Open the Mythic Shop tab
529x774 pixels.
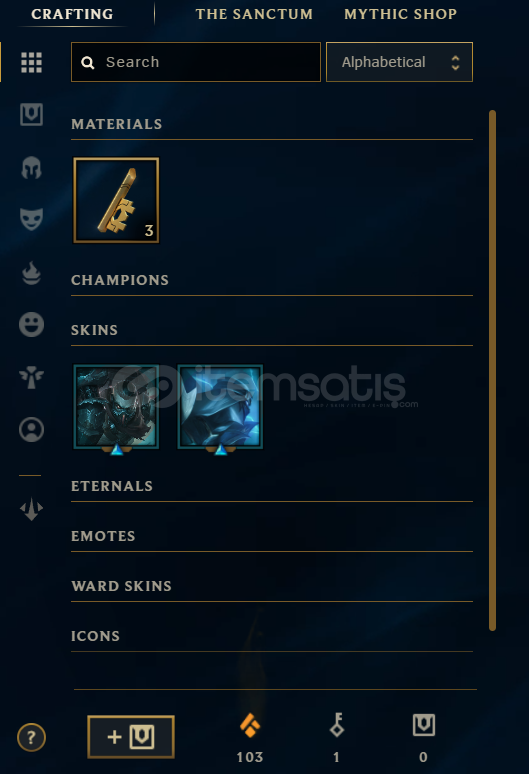pyautogui.click(x=401, y=14)
